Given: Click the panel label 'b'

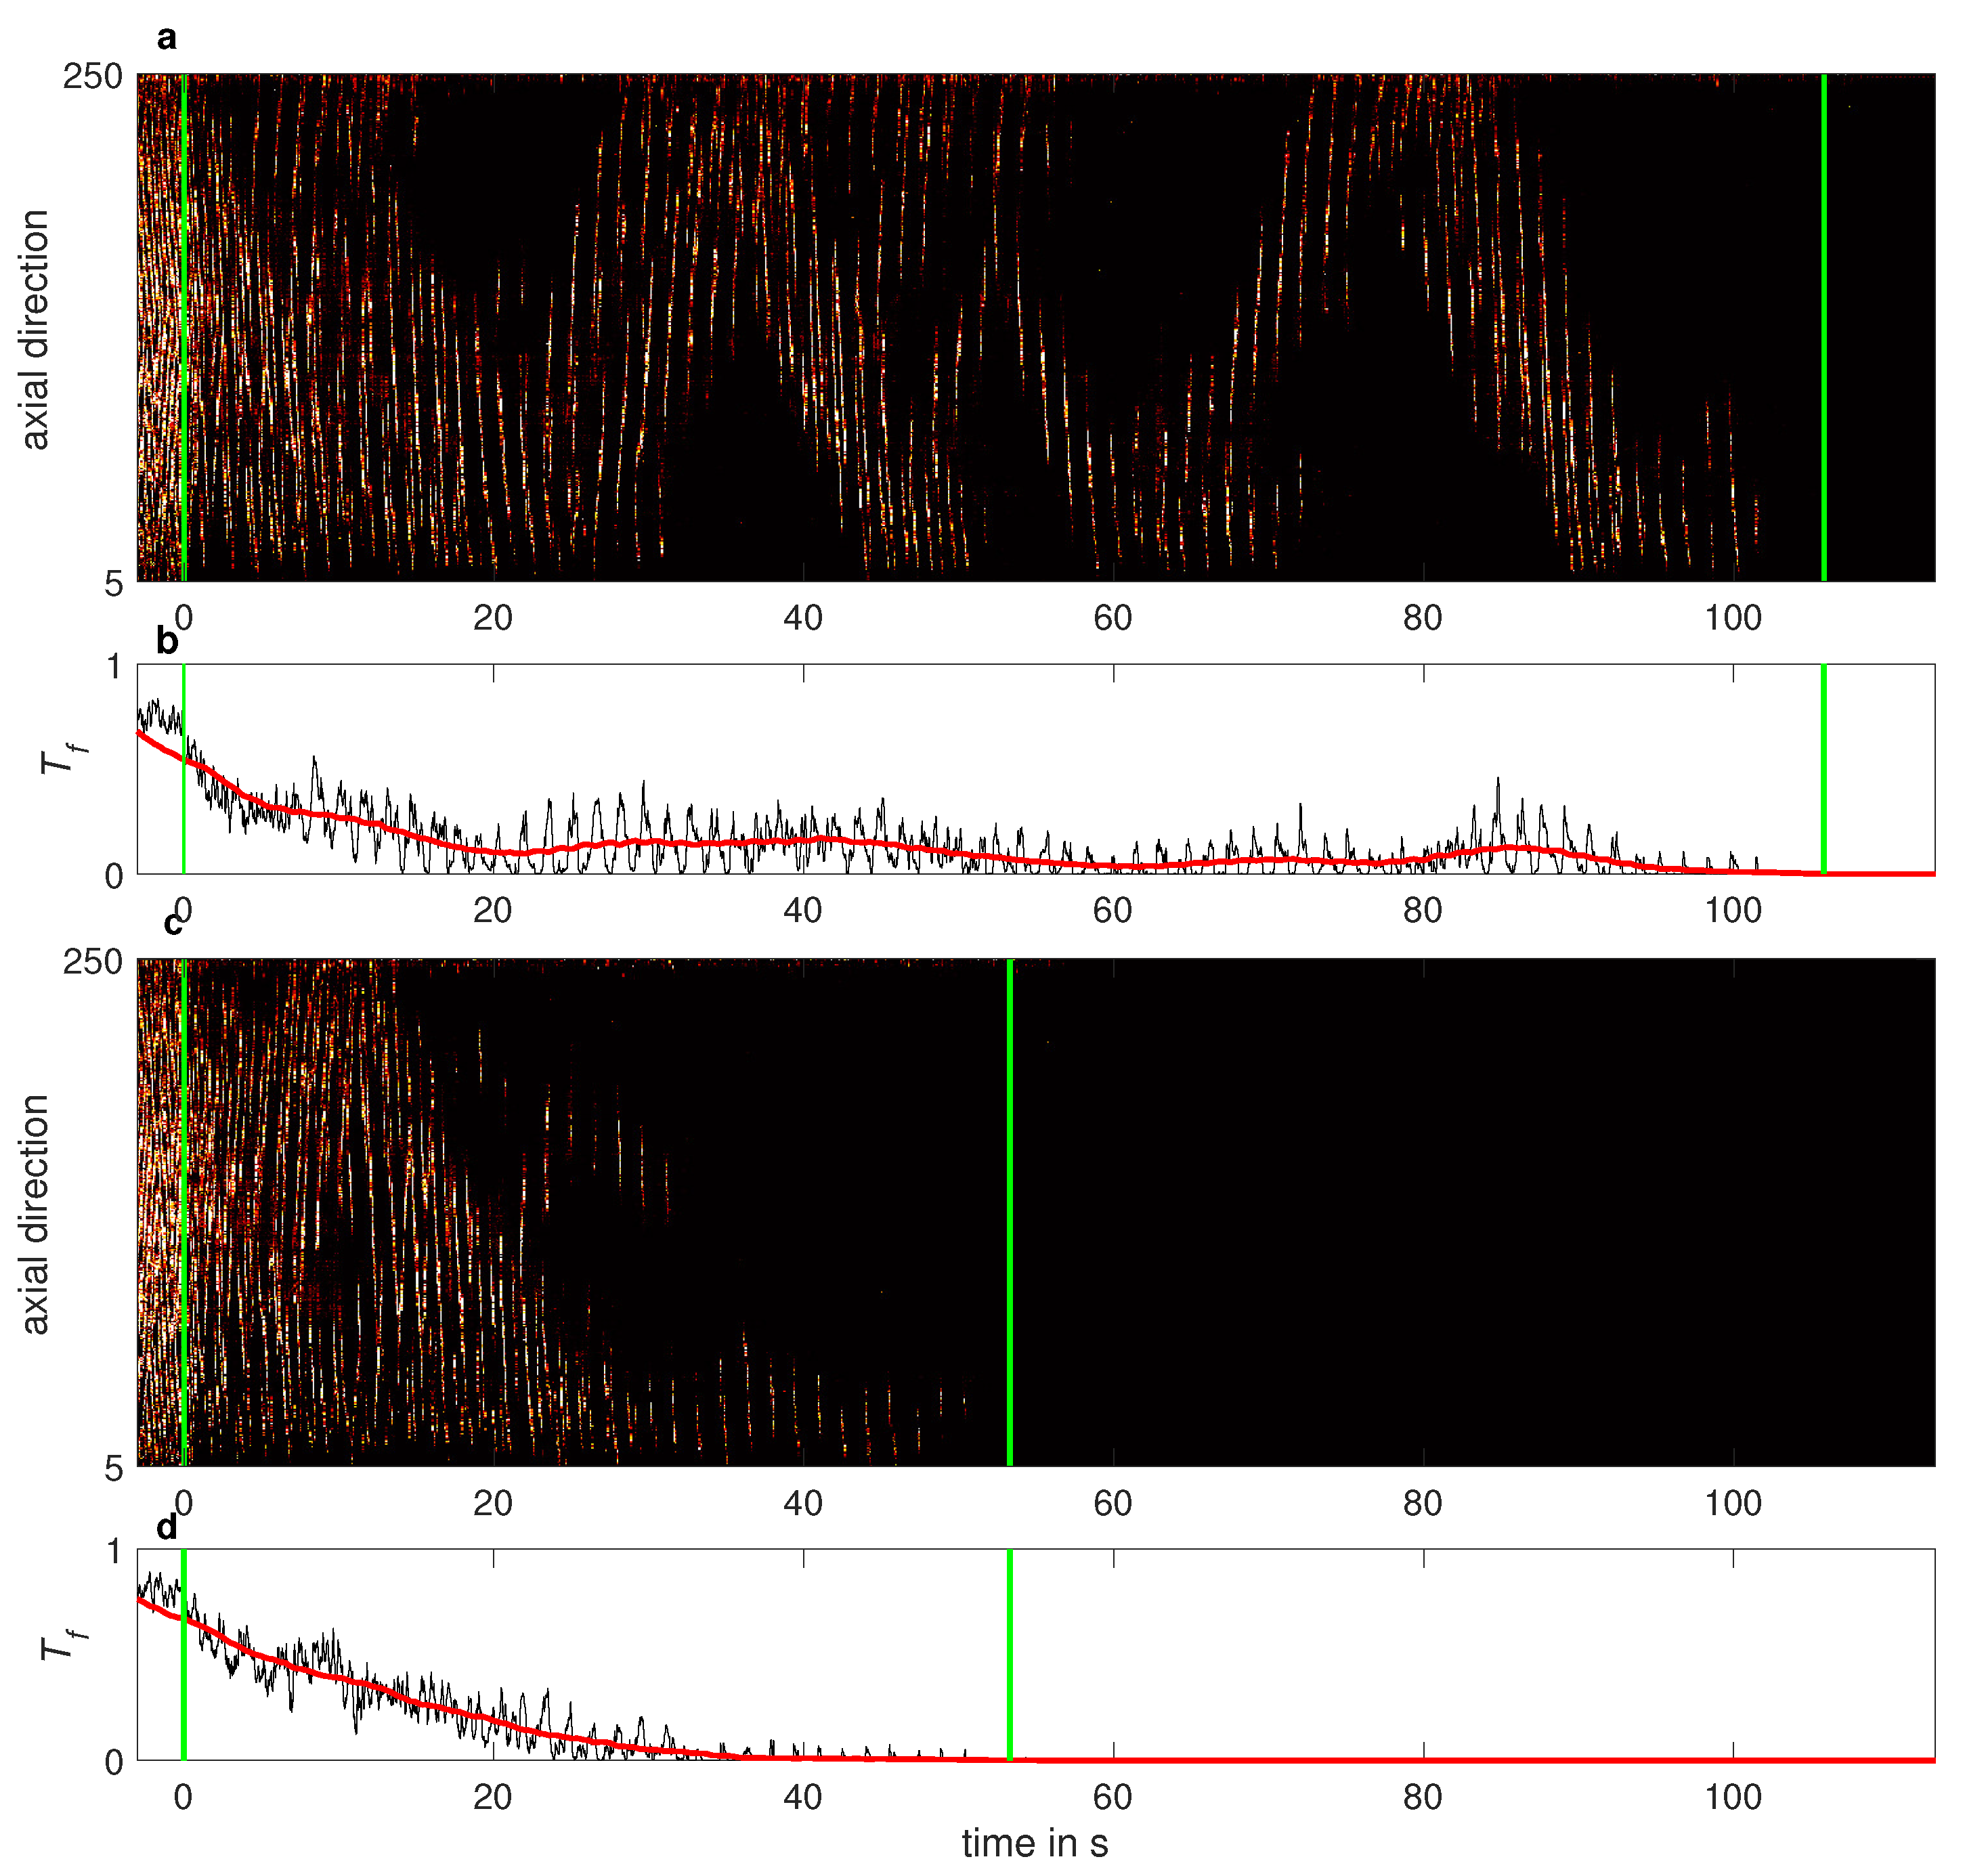Looking at the screenshot, I should (x=167, y=640).
